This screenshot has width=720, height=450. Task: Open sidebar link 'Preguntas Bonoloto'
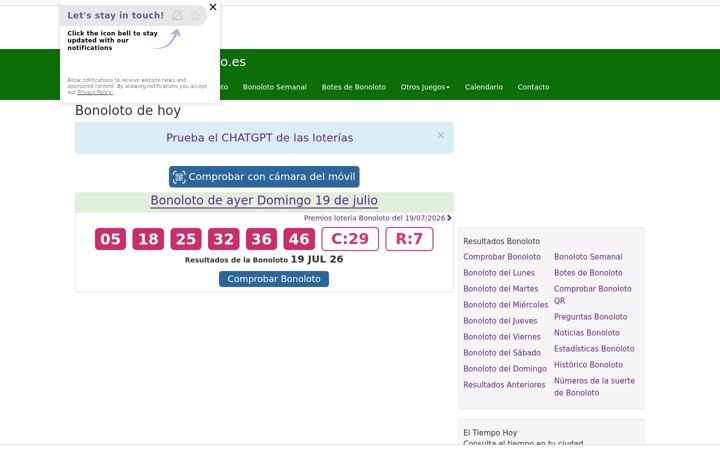591,317
